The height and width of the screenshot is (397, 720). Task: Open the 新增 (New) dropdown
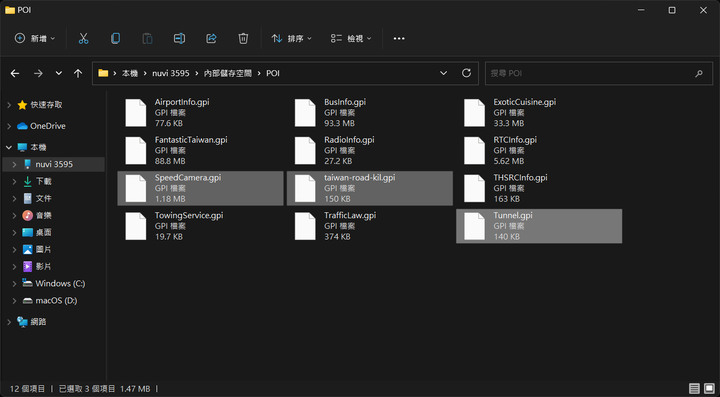(x=35, y=39)
